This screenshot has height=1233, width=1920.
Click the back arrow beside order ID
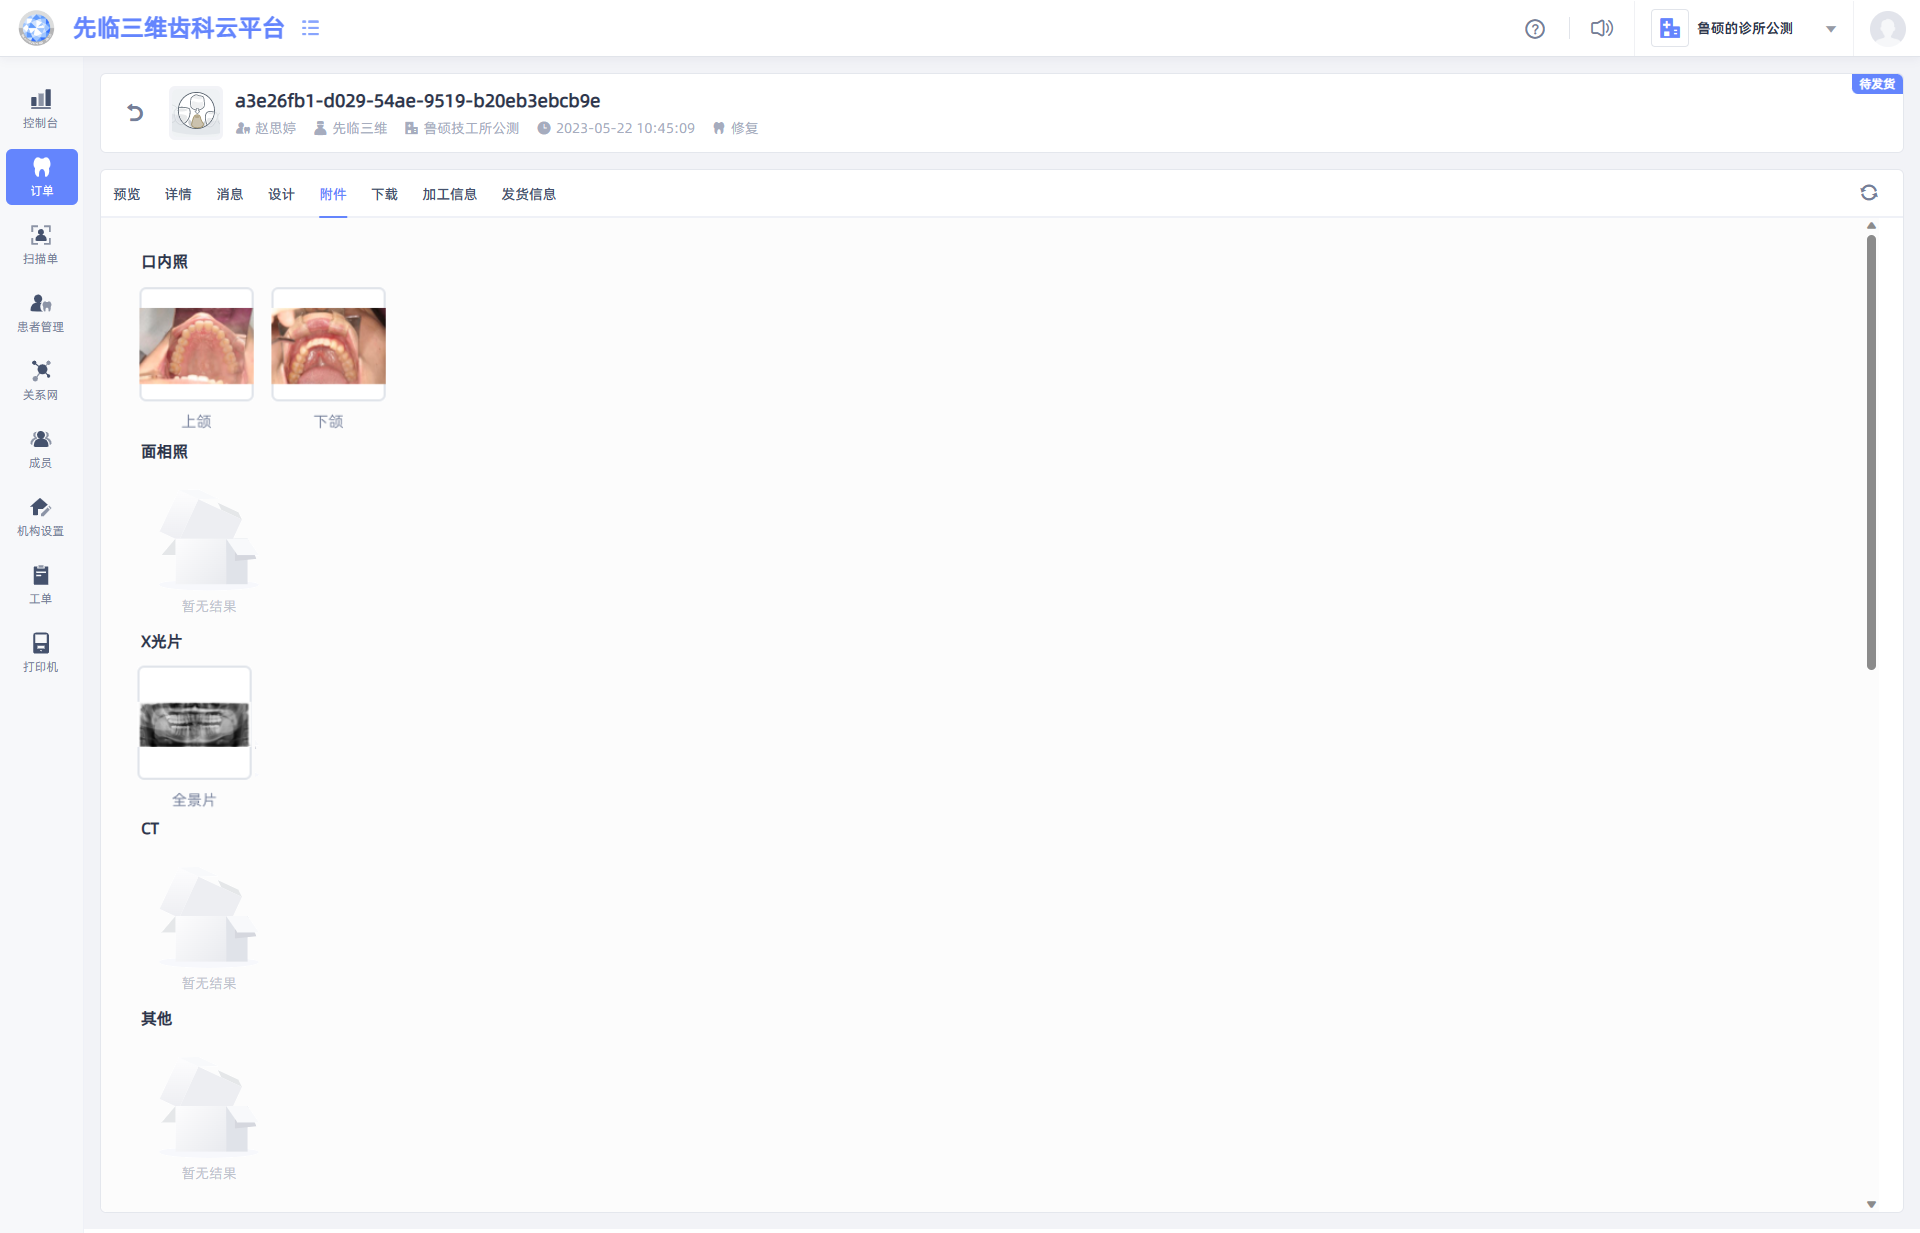[135, 113]
